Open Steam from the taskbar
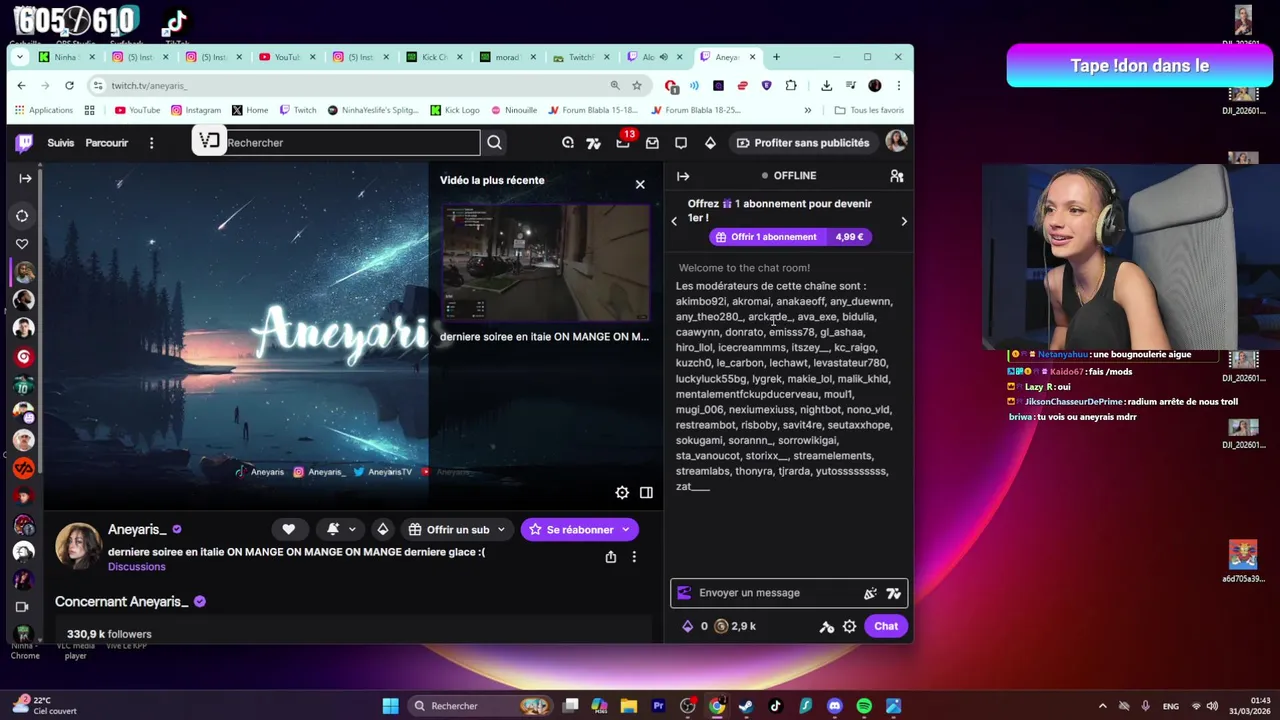1280x720 pixels. pyautogui.click(x=746, y=706)
